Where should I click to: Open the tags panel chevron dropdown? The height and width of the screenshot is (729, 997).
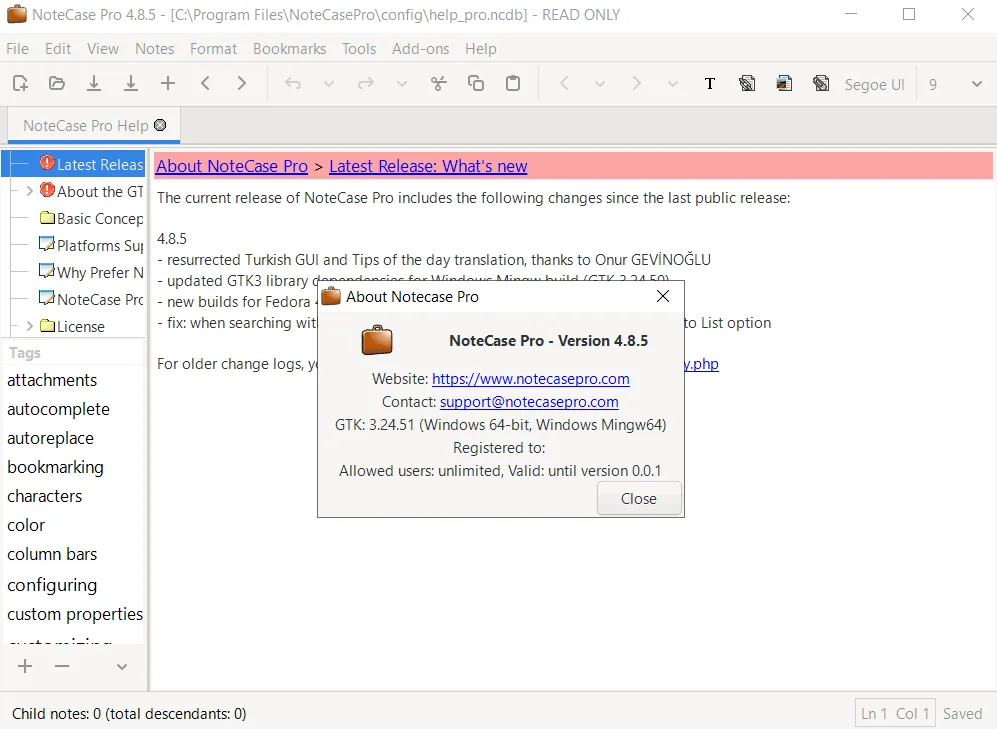[121, 667]
